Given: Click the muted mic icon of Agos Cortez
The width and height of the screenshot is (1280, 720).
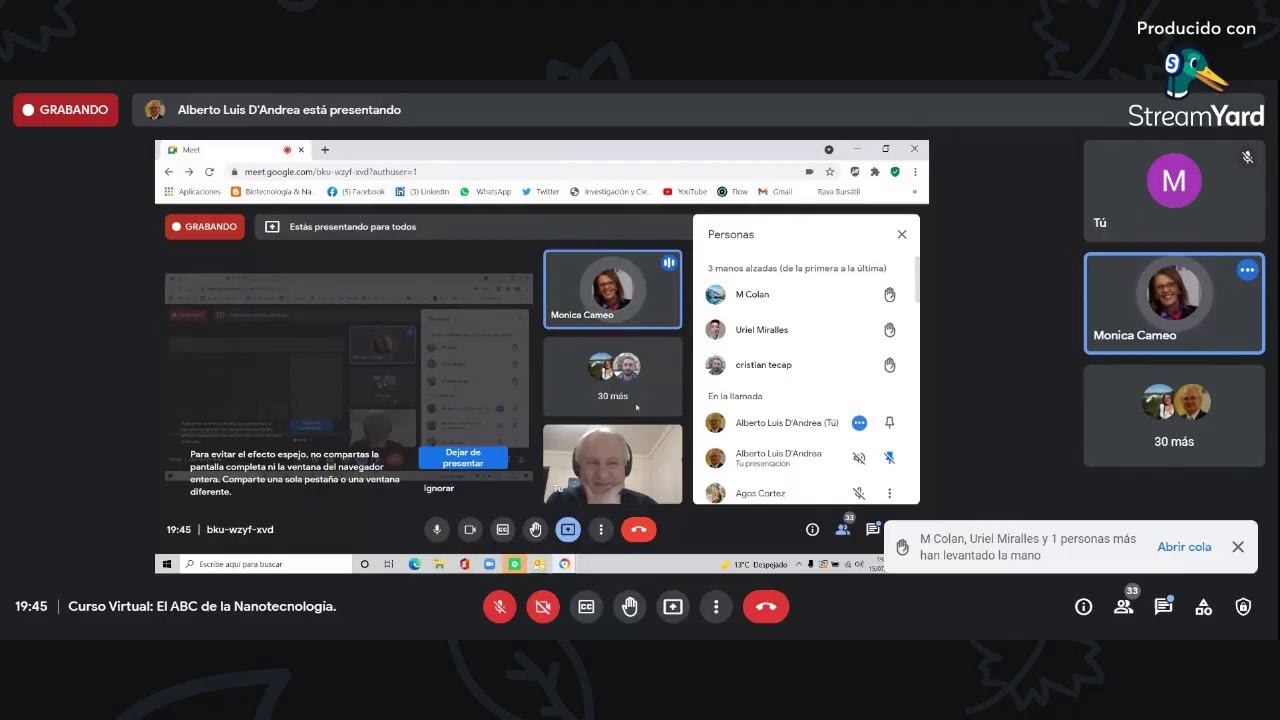Looking at the screenshot, I should coord(859,493).
